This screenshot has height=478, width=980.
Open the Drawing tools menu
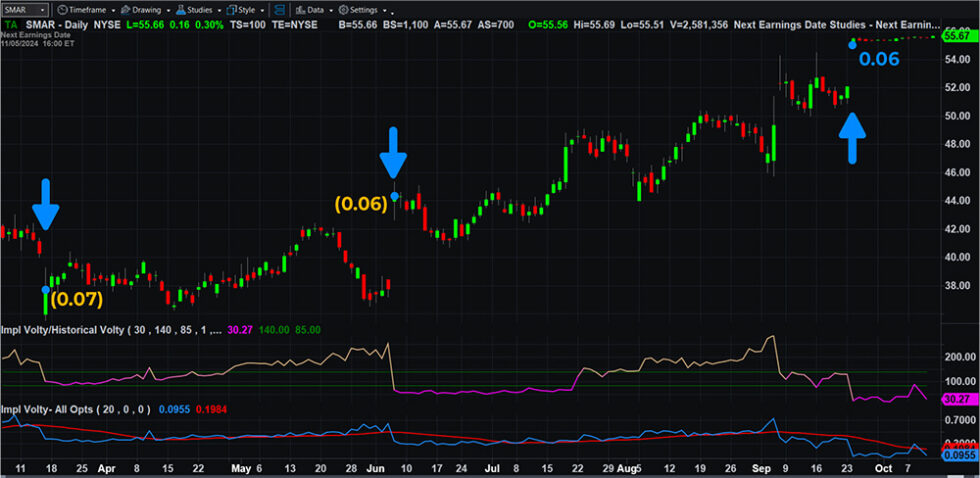(x=140, y=10)
